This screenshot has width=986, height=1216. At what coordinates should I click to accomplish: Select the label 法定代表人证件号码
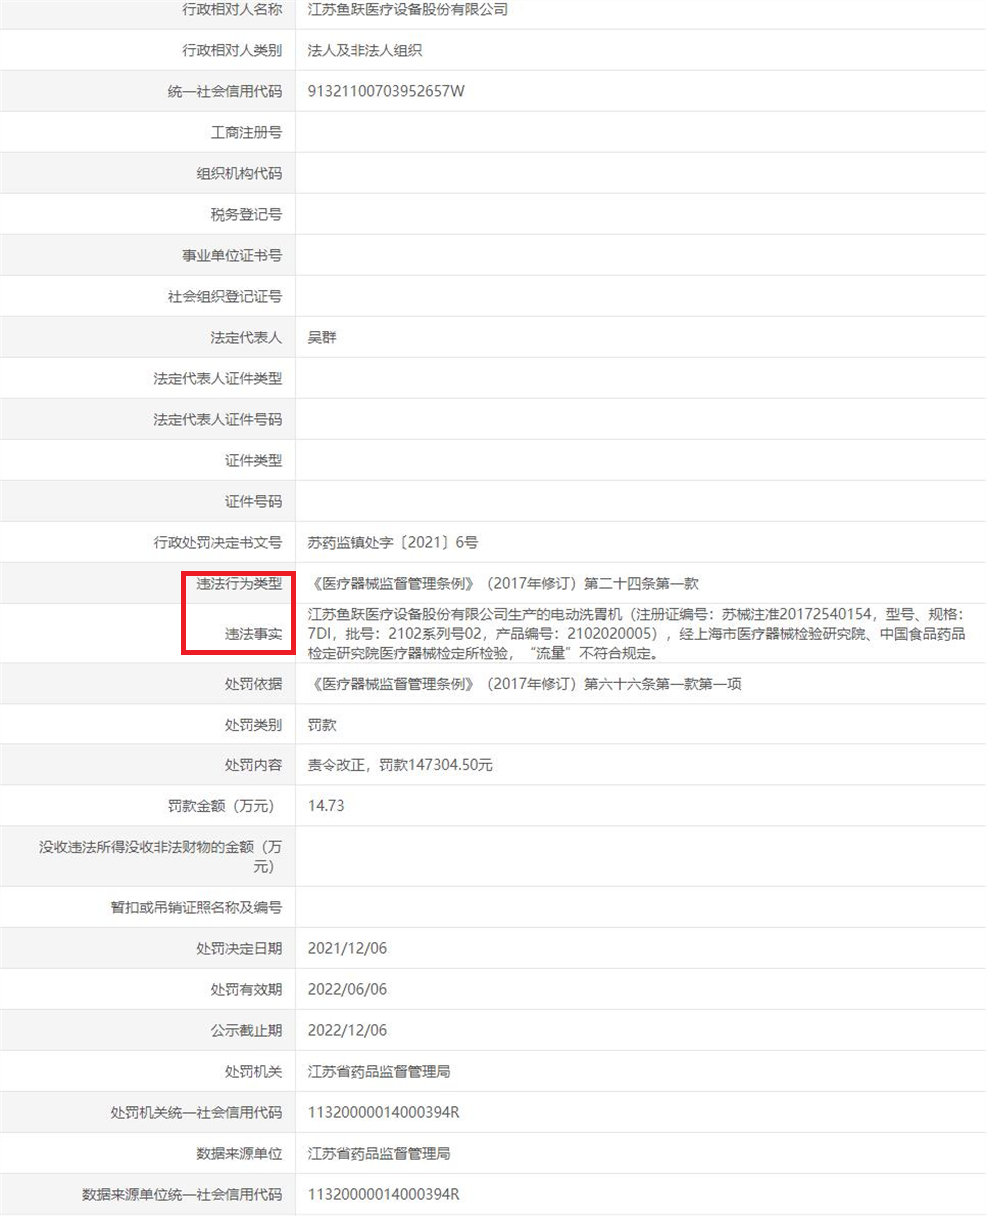point(218,419)
